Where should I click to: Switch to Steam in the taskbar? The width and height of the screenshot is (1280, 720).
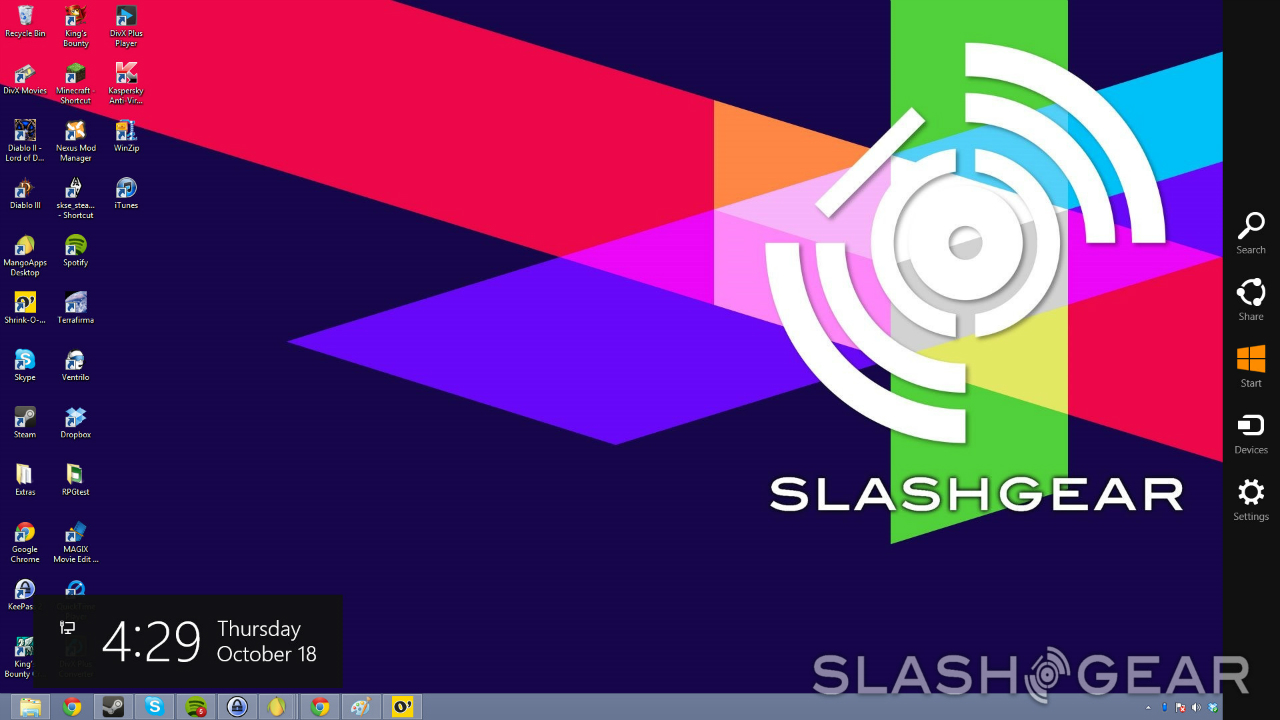point(112,707)
